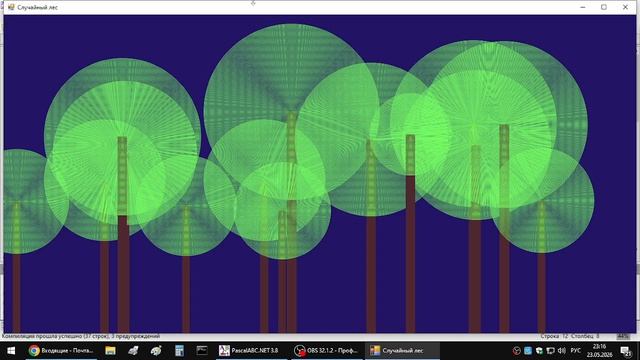
Task: Close the Случайный лес window
Action: [x=625, y=7]
